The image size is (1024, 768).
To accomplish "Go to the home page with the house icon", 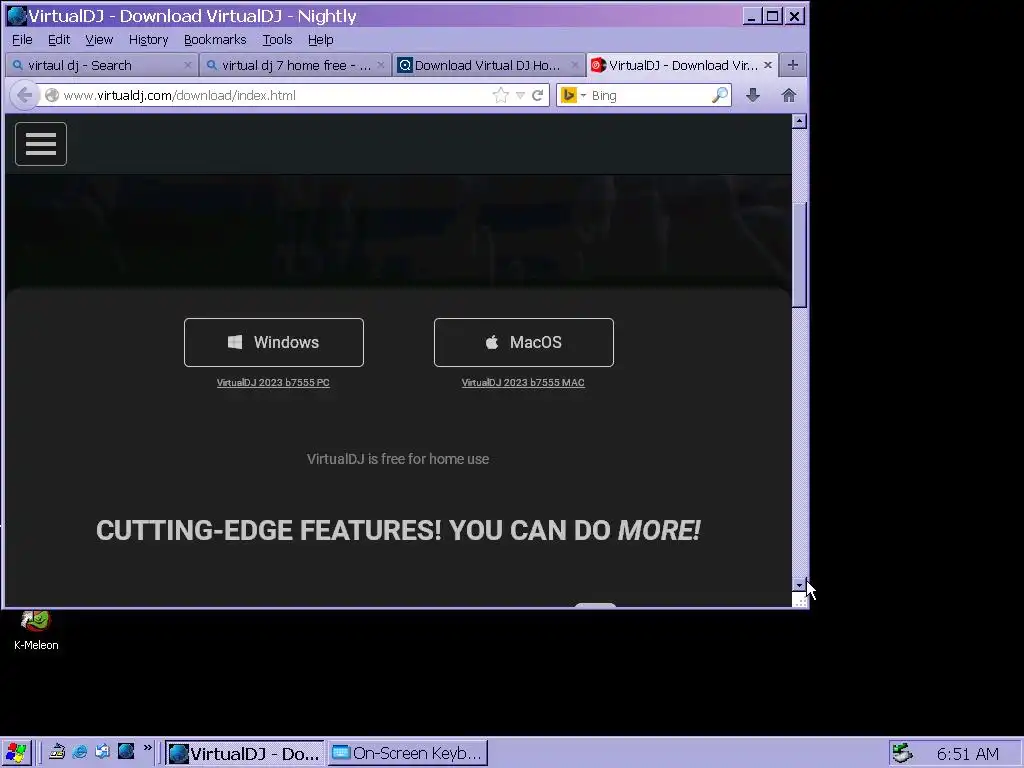I will click(789, 95).
